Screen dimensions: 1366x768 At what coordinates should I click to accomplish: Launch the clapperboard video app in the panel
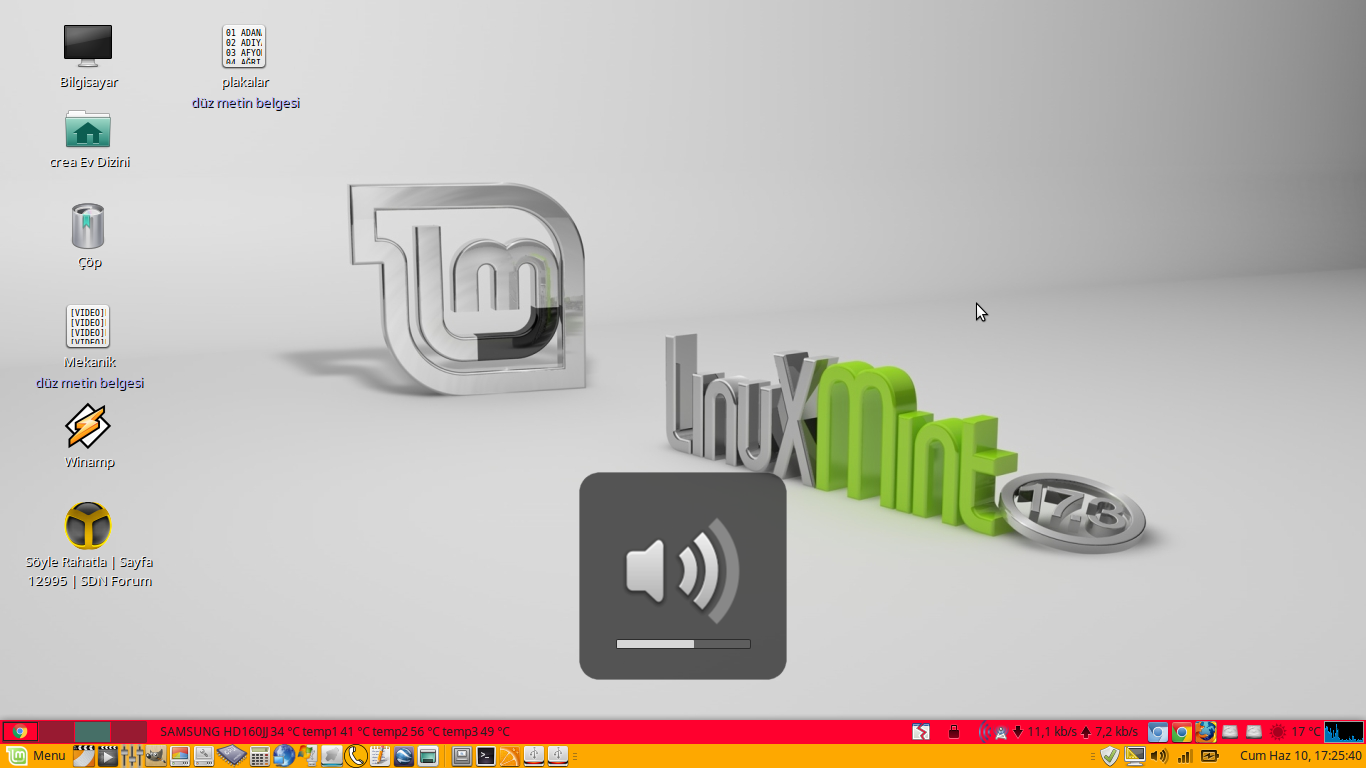(84, 756)
